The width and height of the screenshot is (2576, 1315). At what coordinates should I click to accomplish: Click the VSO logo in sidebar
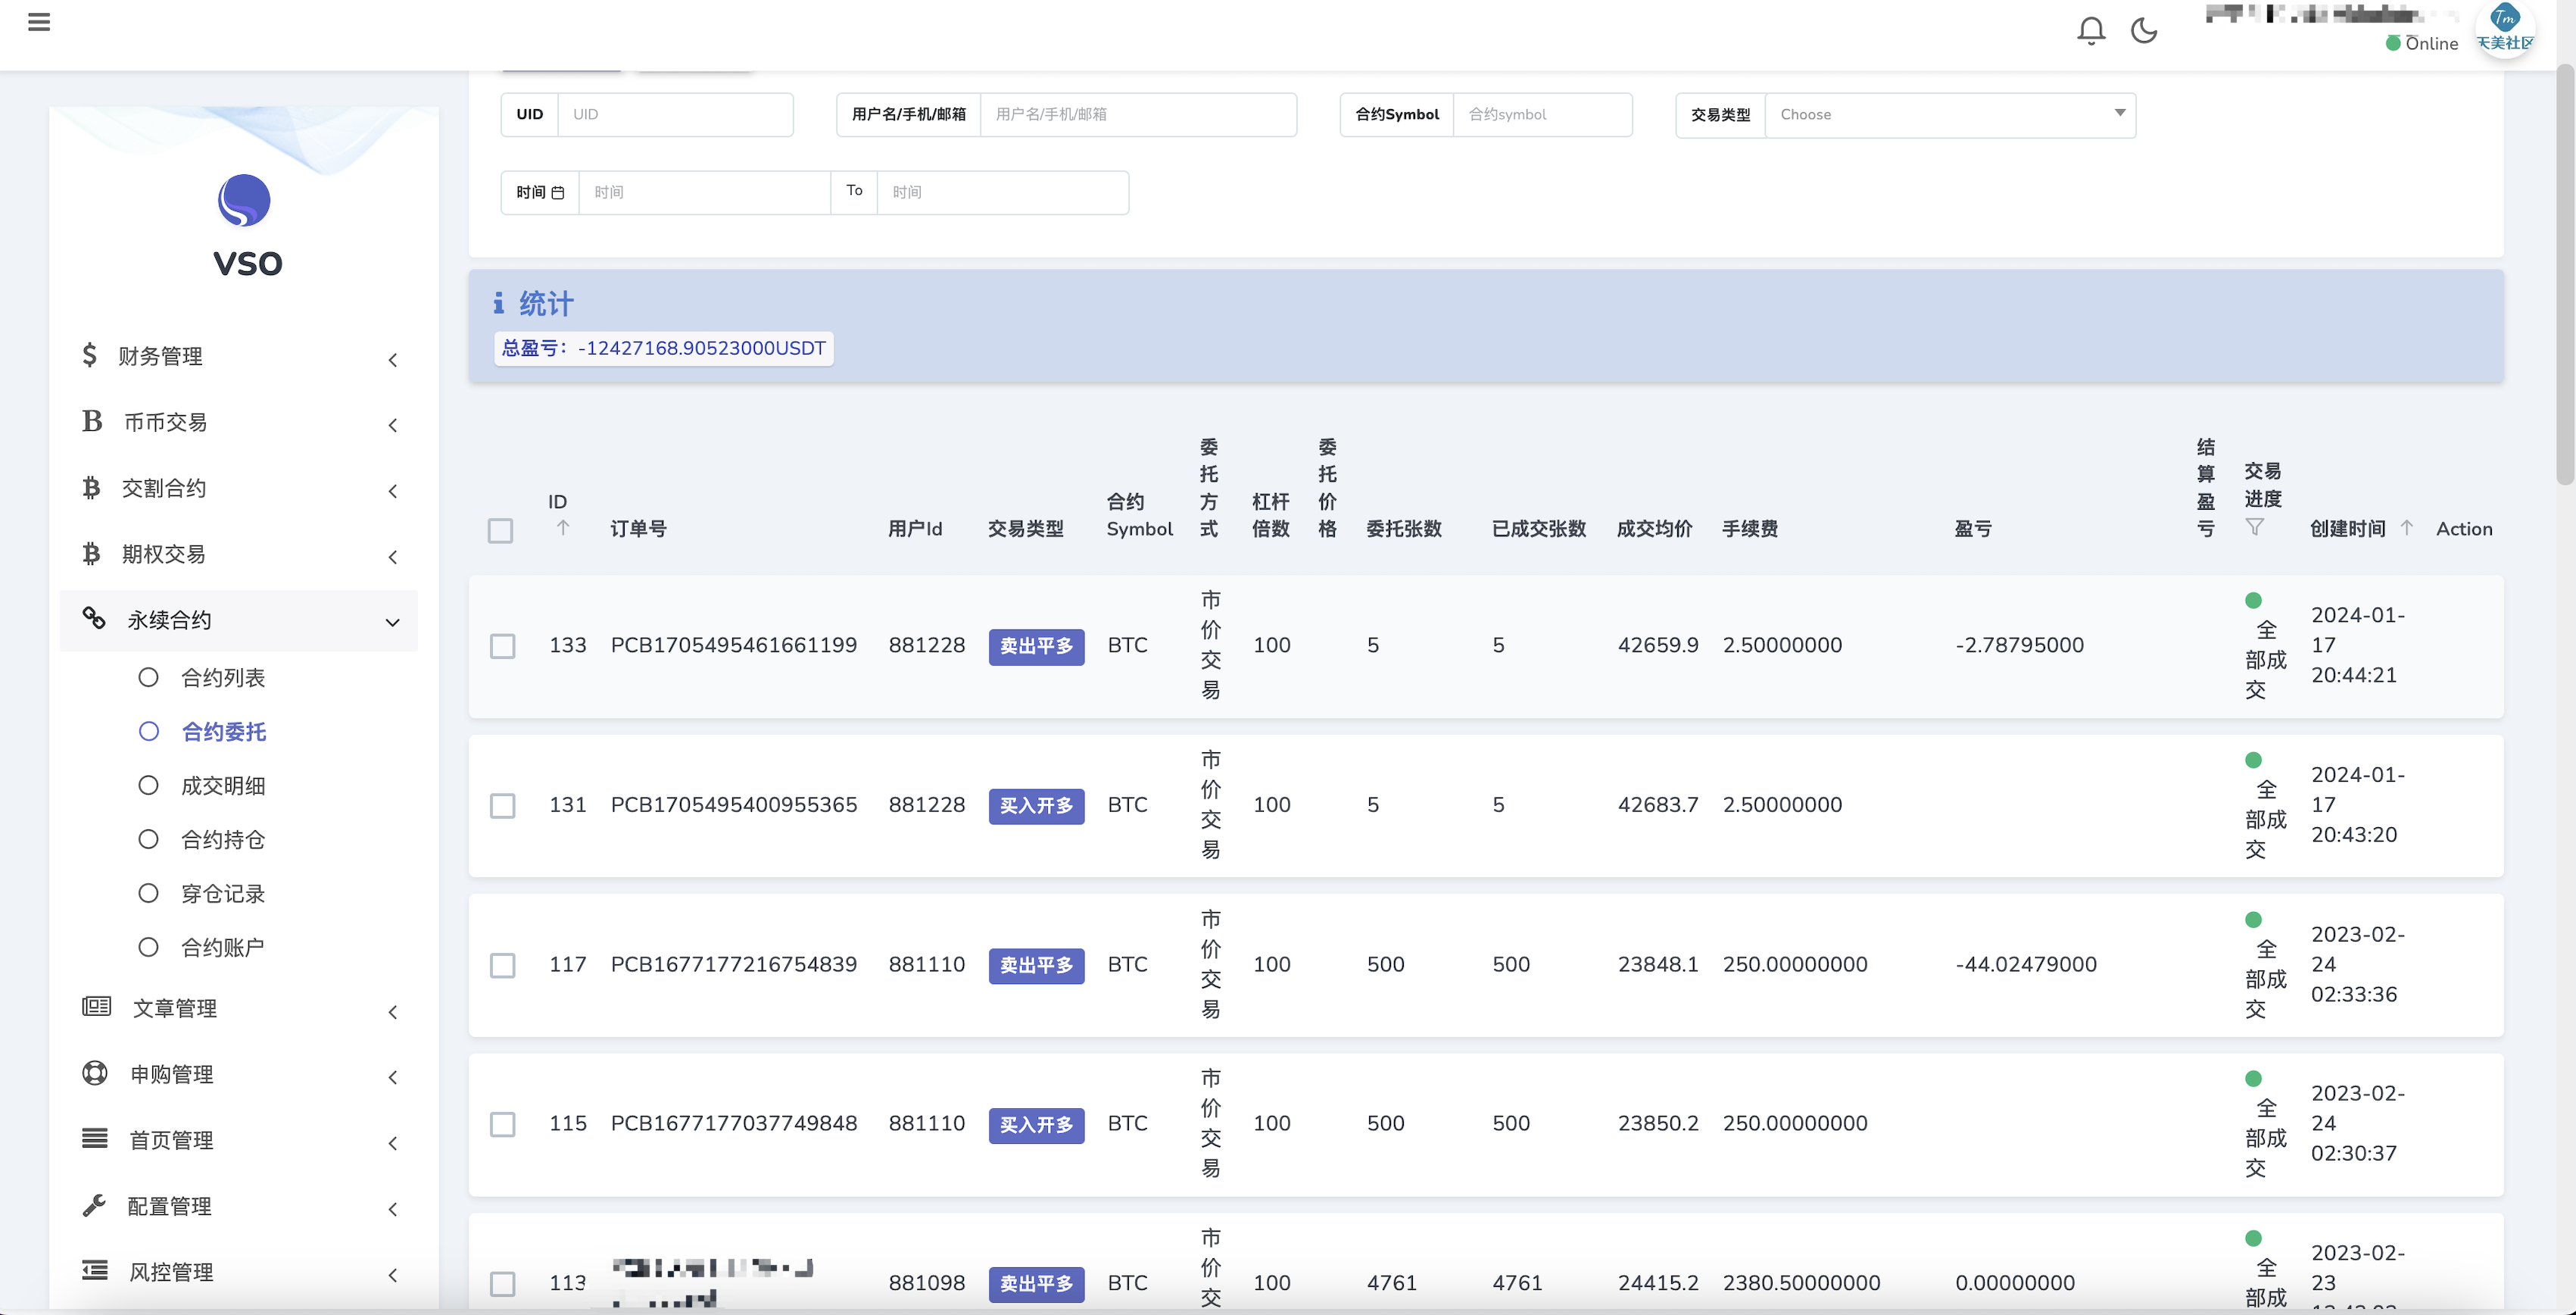[244, 201]
